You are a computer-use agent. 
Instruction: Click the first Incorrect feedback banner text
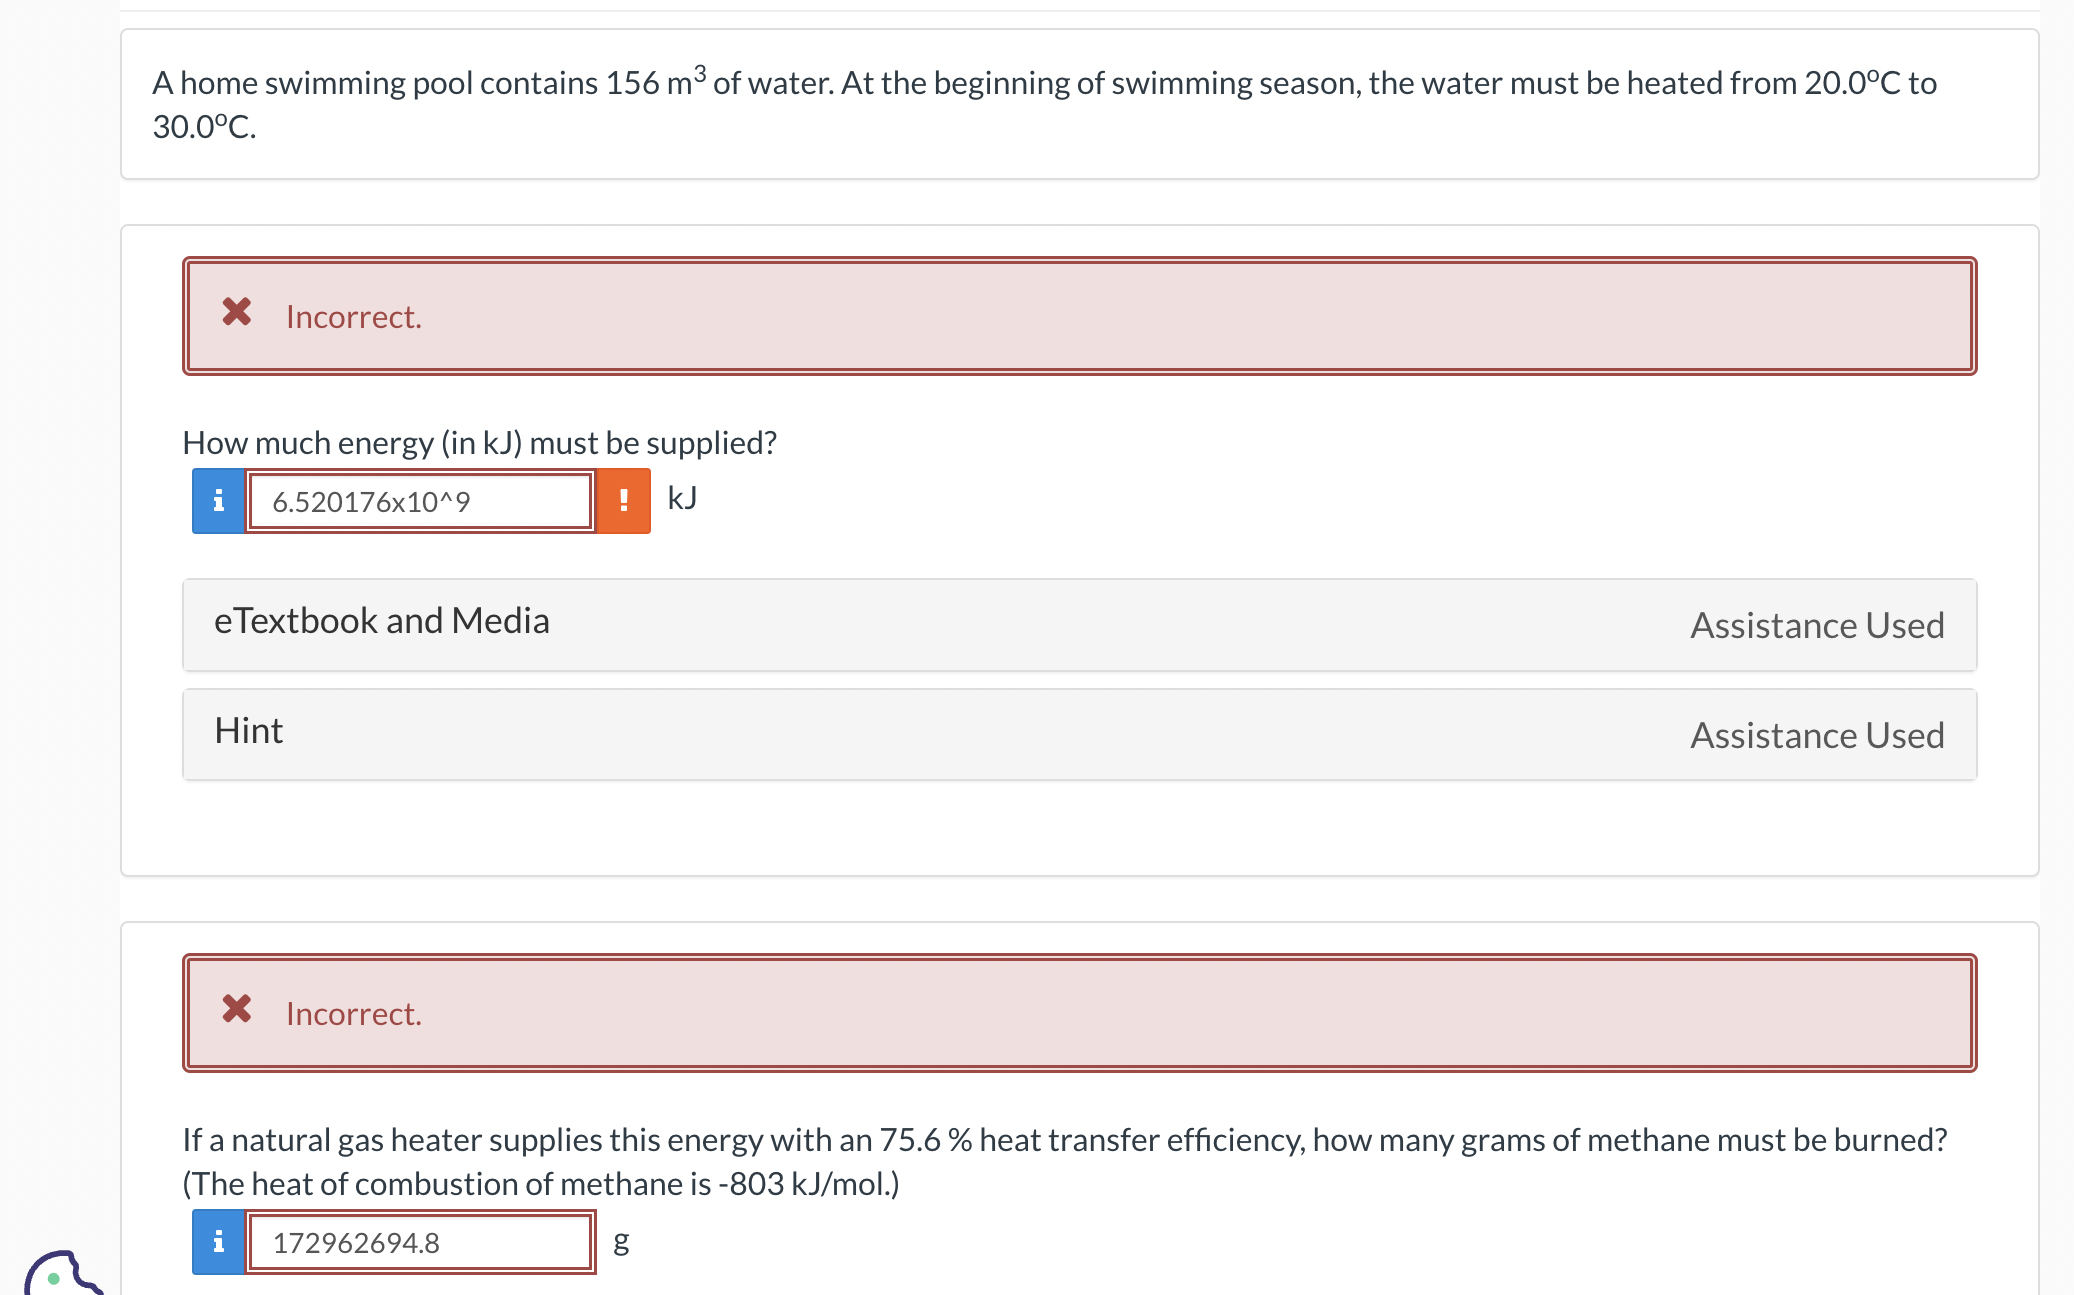354,317
